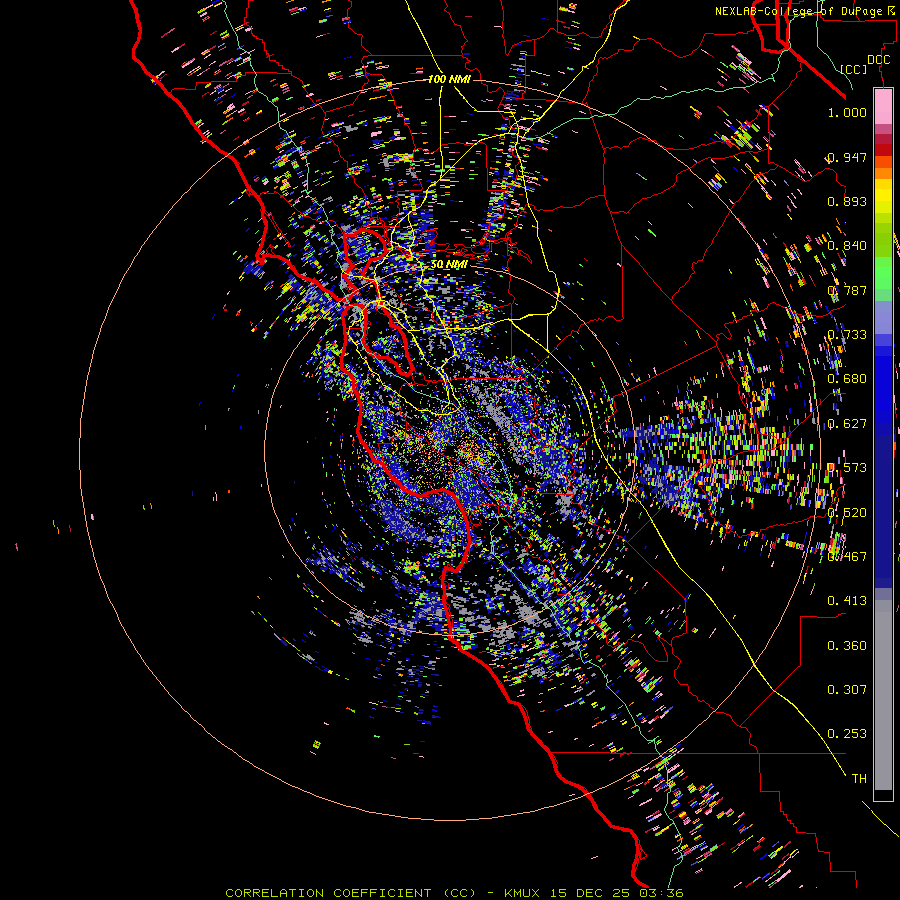The image size is (900, 900).
Task: Click the 03:36 timestamp
Action: (663, 893)
